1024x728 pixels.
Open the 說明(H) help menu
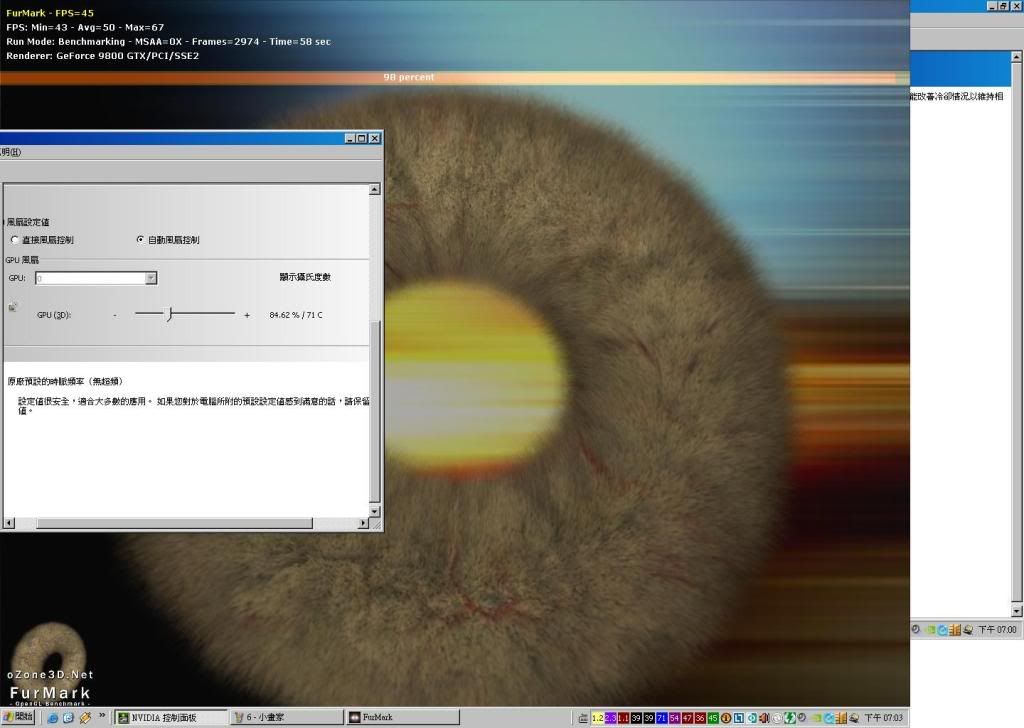tap(10, 152)
